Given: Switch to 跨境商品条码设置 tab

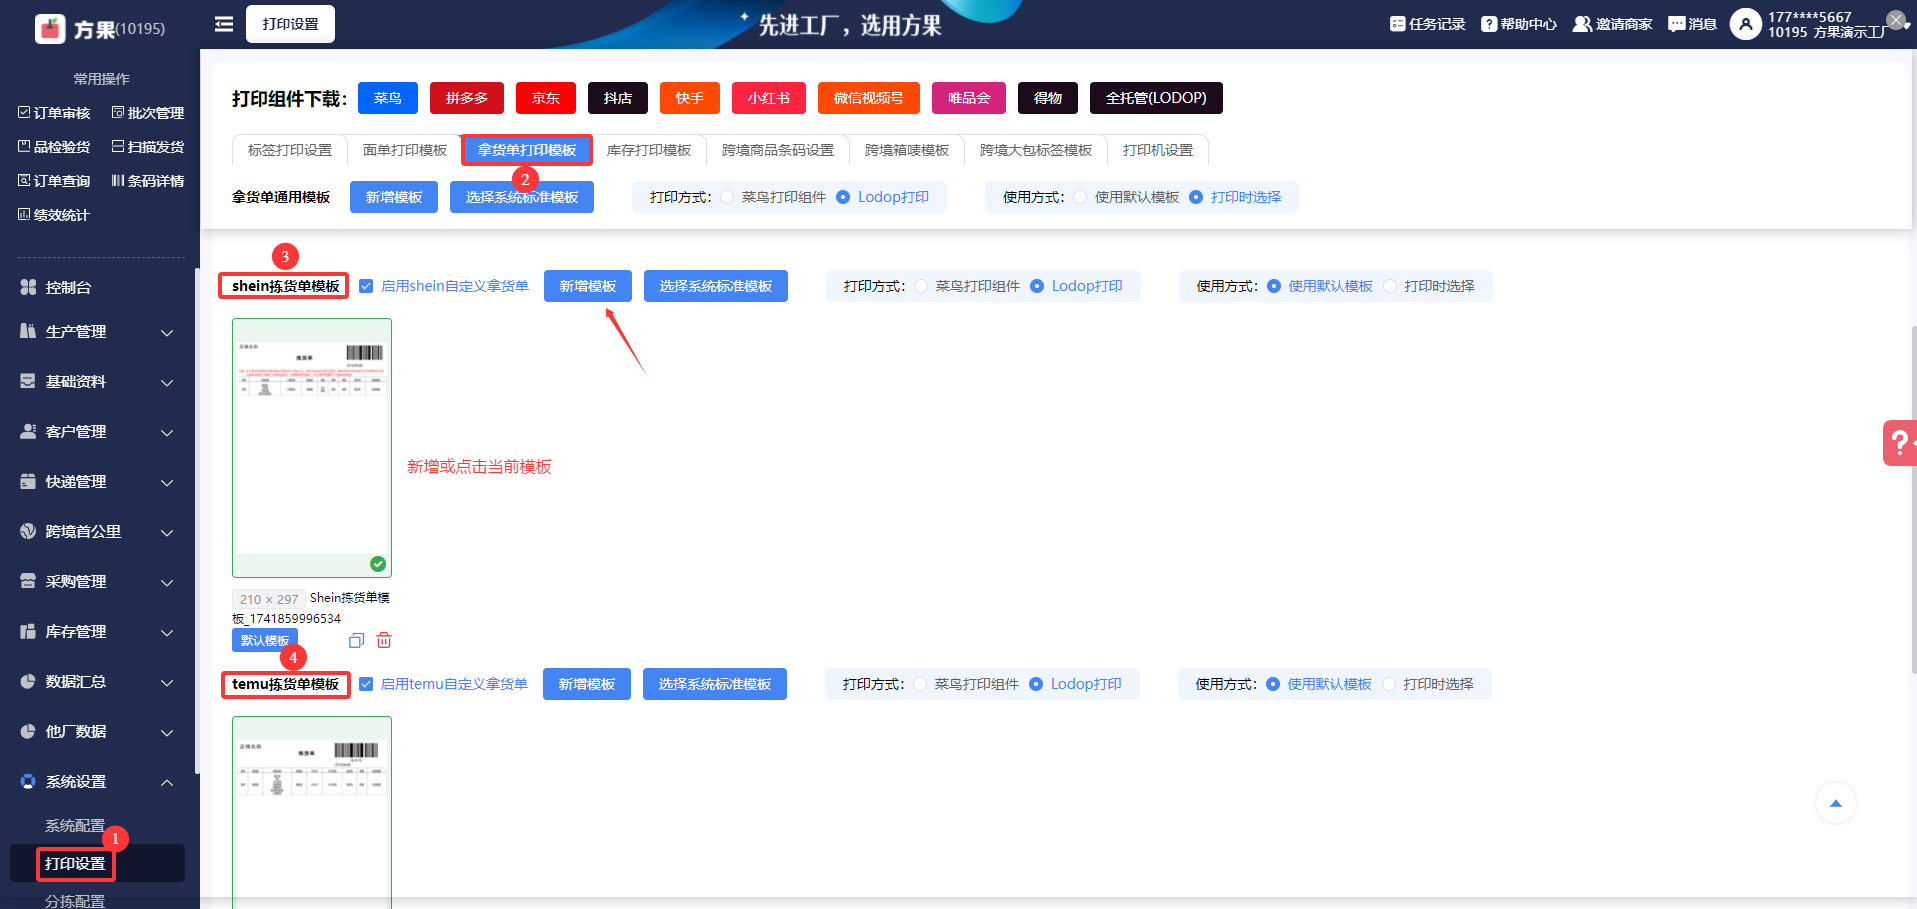Looking at the screenshot, I should tap(778, 150).
